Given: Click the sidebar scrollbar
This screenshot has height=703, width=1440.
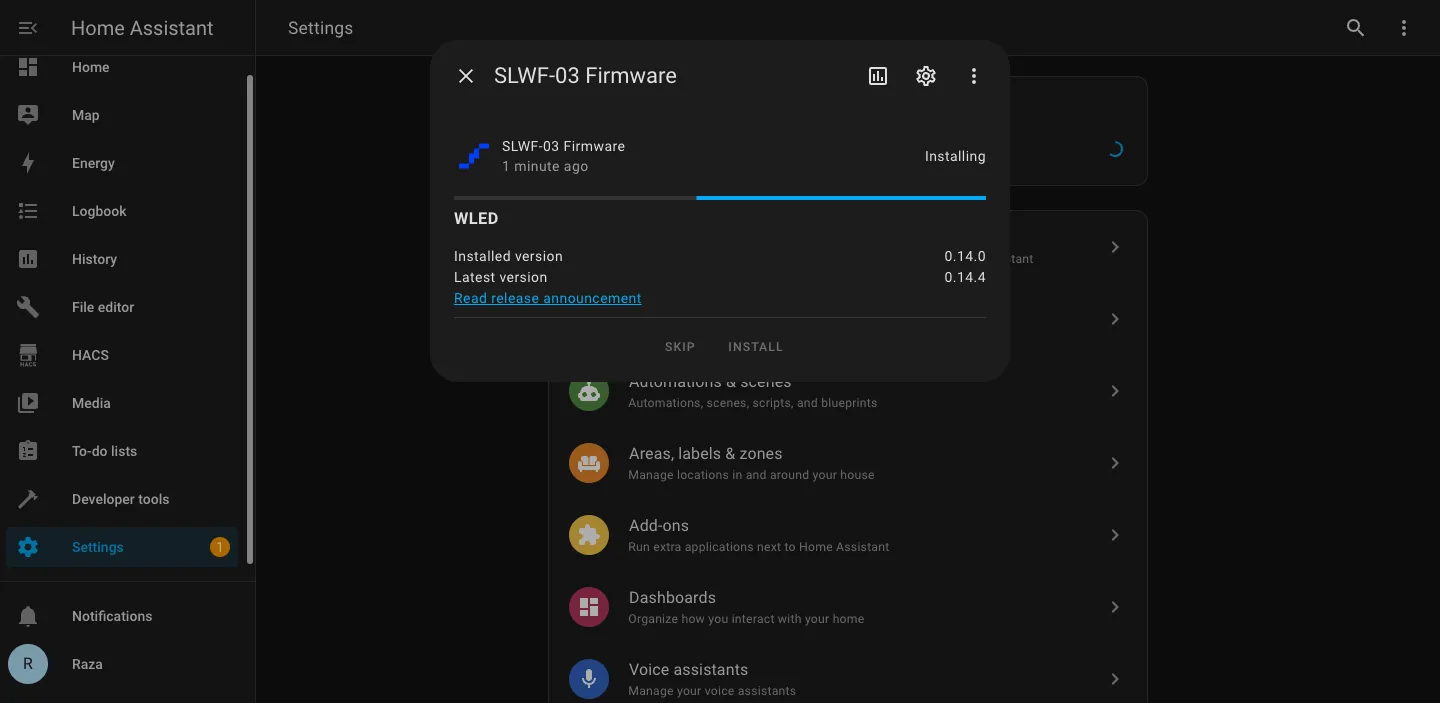Looking at the screenshot, I should (x=250, y=318).
